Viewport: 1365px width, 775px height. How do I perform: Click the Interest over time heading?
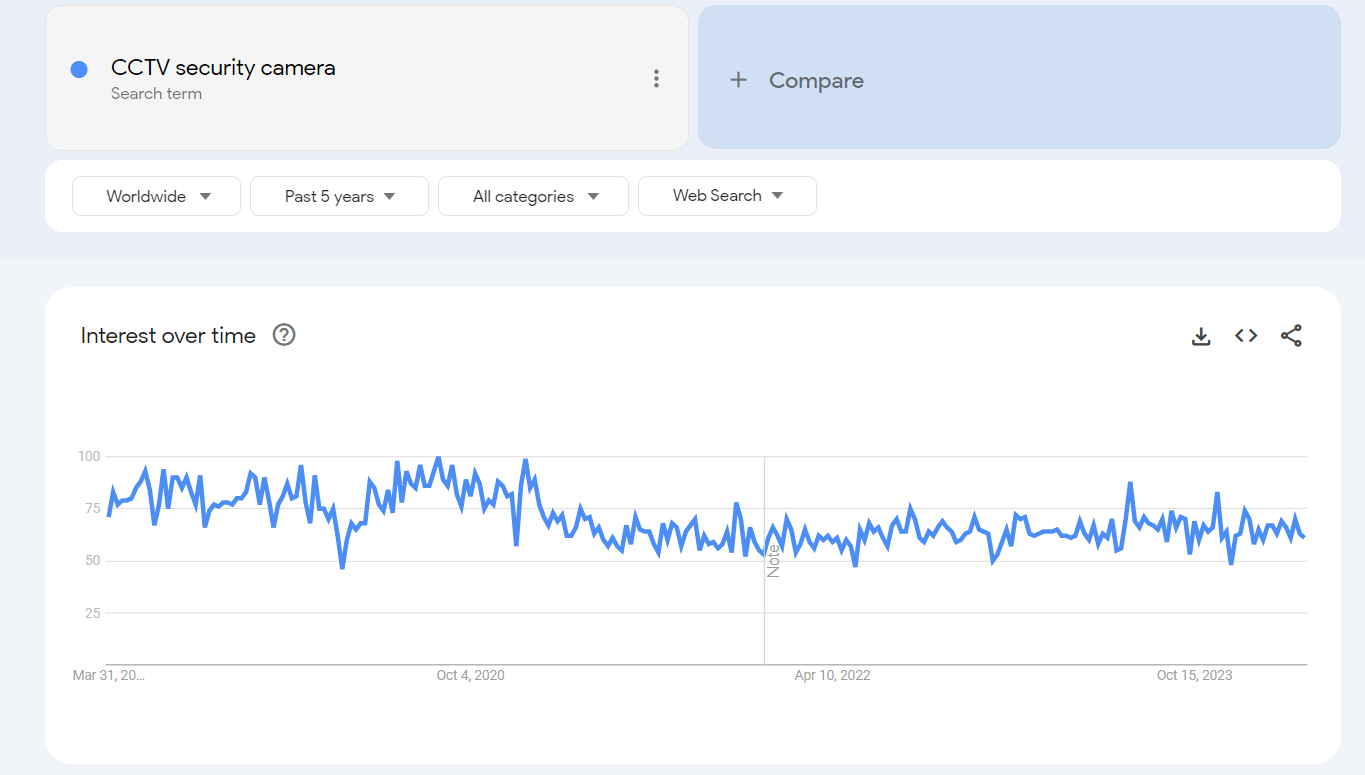pos(168,336)
